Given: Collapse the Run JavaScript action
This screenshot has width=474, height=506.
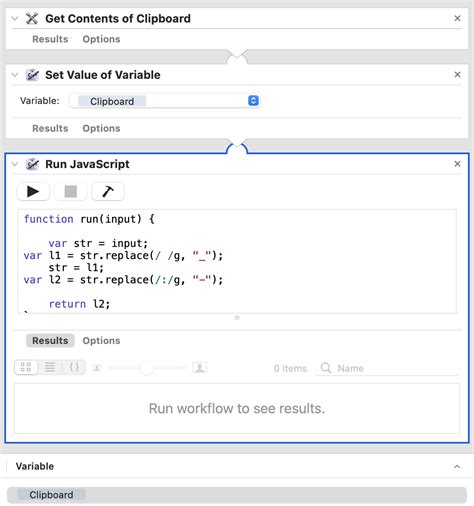Looking at the screenshot, I should [15, 164].
